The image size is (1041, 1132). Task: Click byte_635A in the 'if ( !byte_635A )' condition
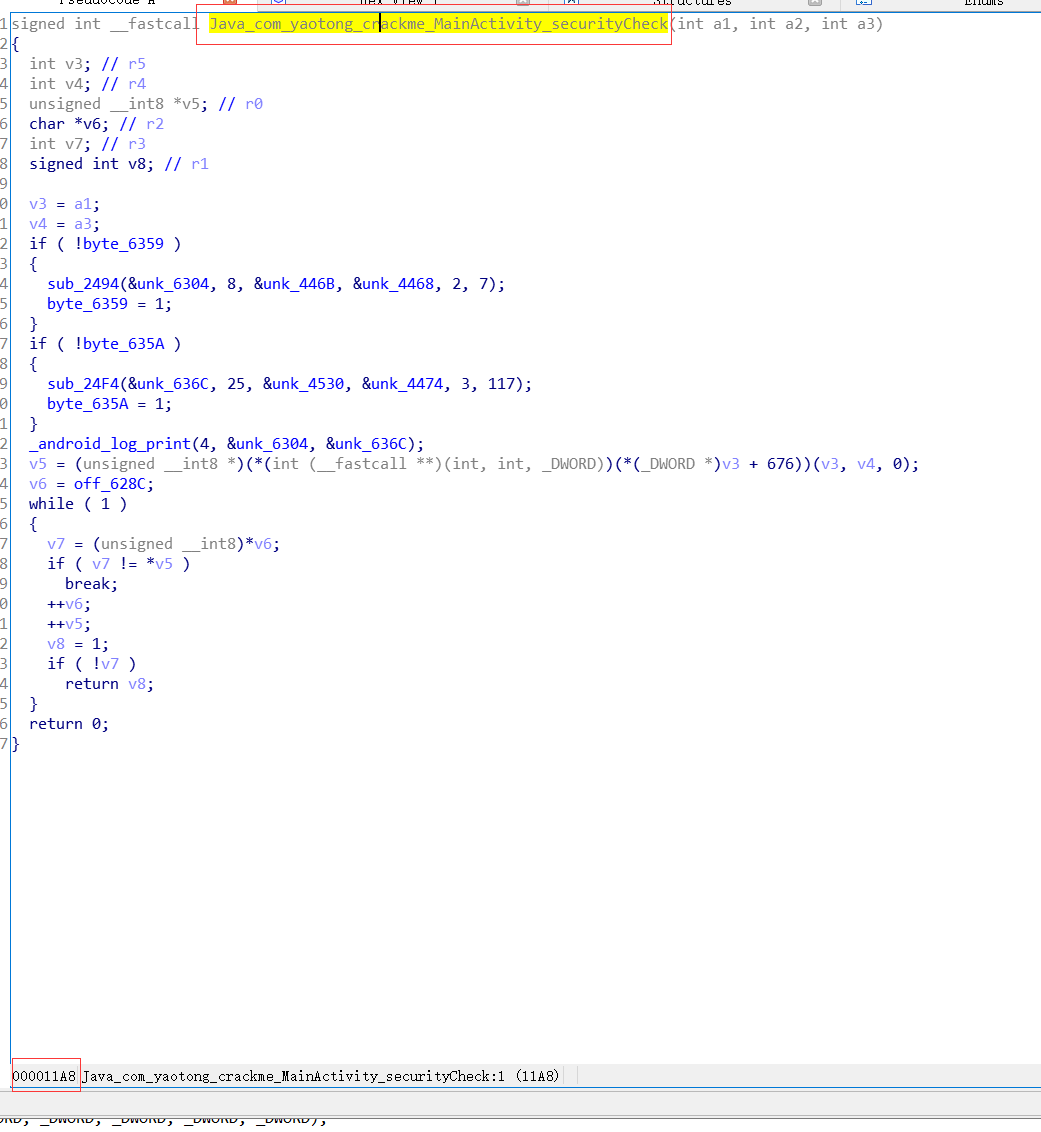[123, 344]
